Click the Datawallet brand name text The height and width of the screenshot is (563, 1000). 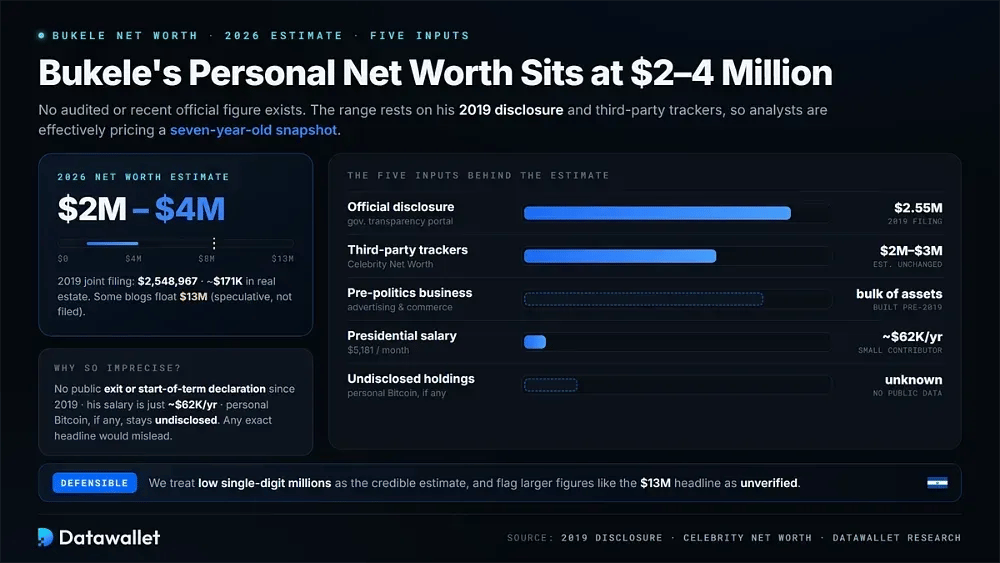click(x=109, y=537)
